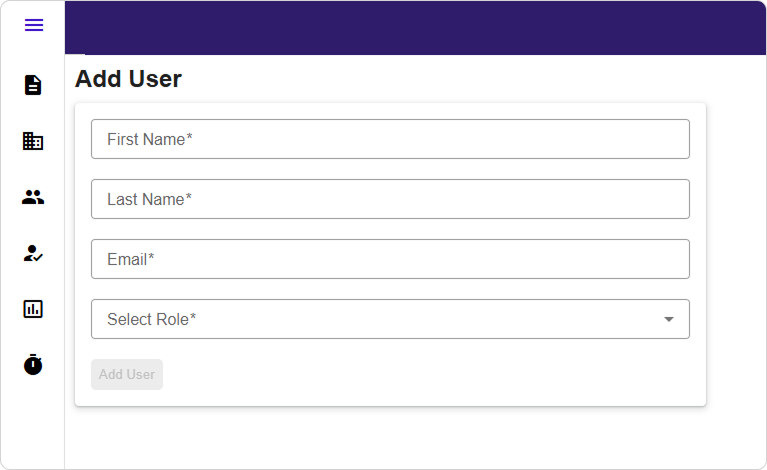
Task: Click the stopwatch timer icon
Action: click(x=33, y=364)
